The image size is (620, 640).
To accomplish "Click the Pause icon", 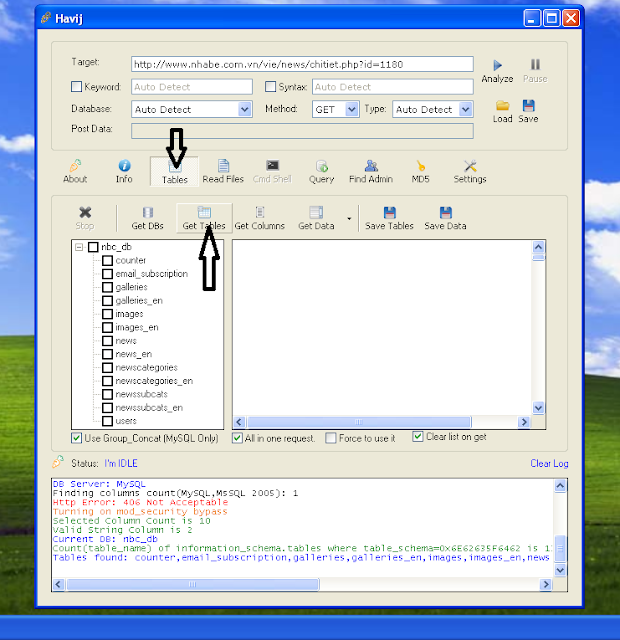I will [535, 64].
